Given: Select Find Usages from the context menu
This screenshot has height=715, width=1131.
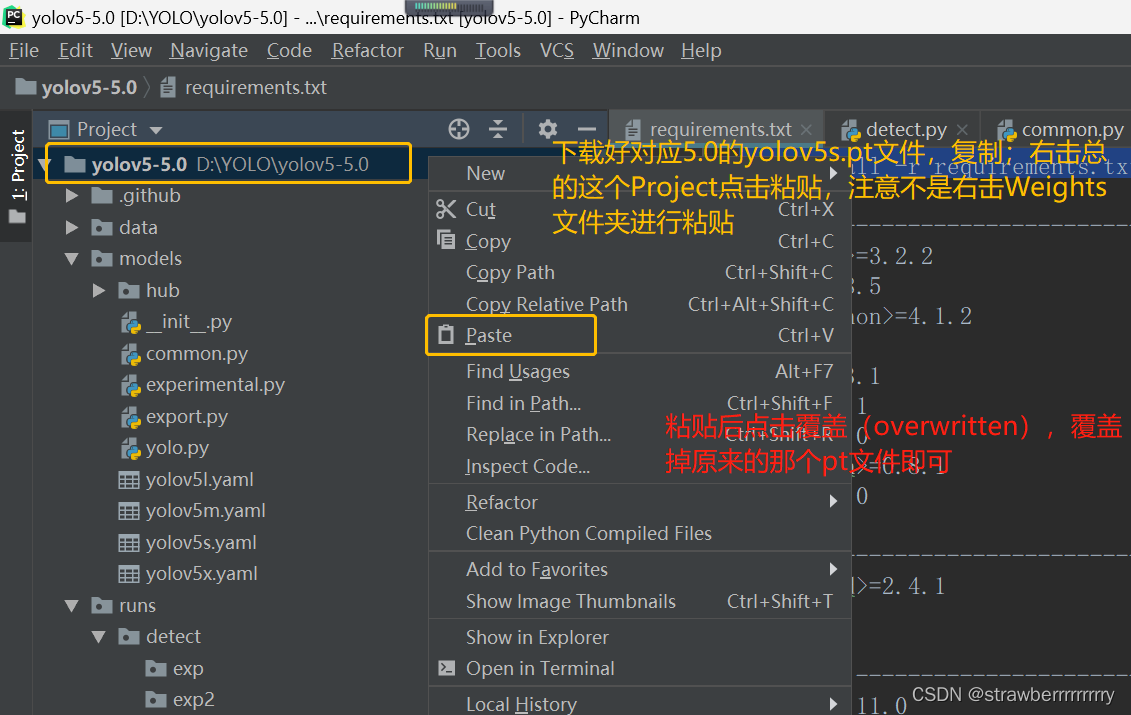Looking at the screenshot, I should (x=517, y=371).
